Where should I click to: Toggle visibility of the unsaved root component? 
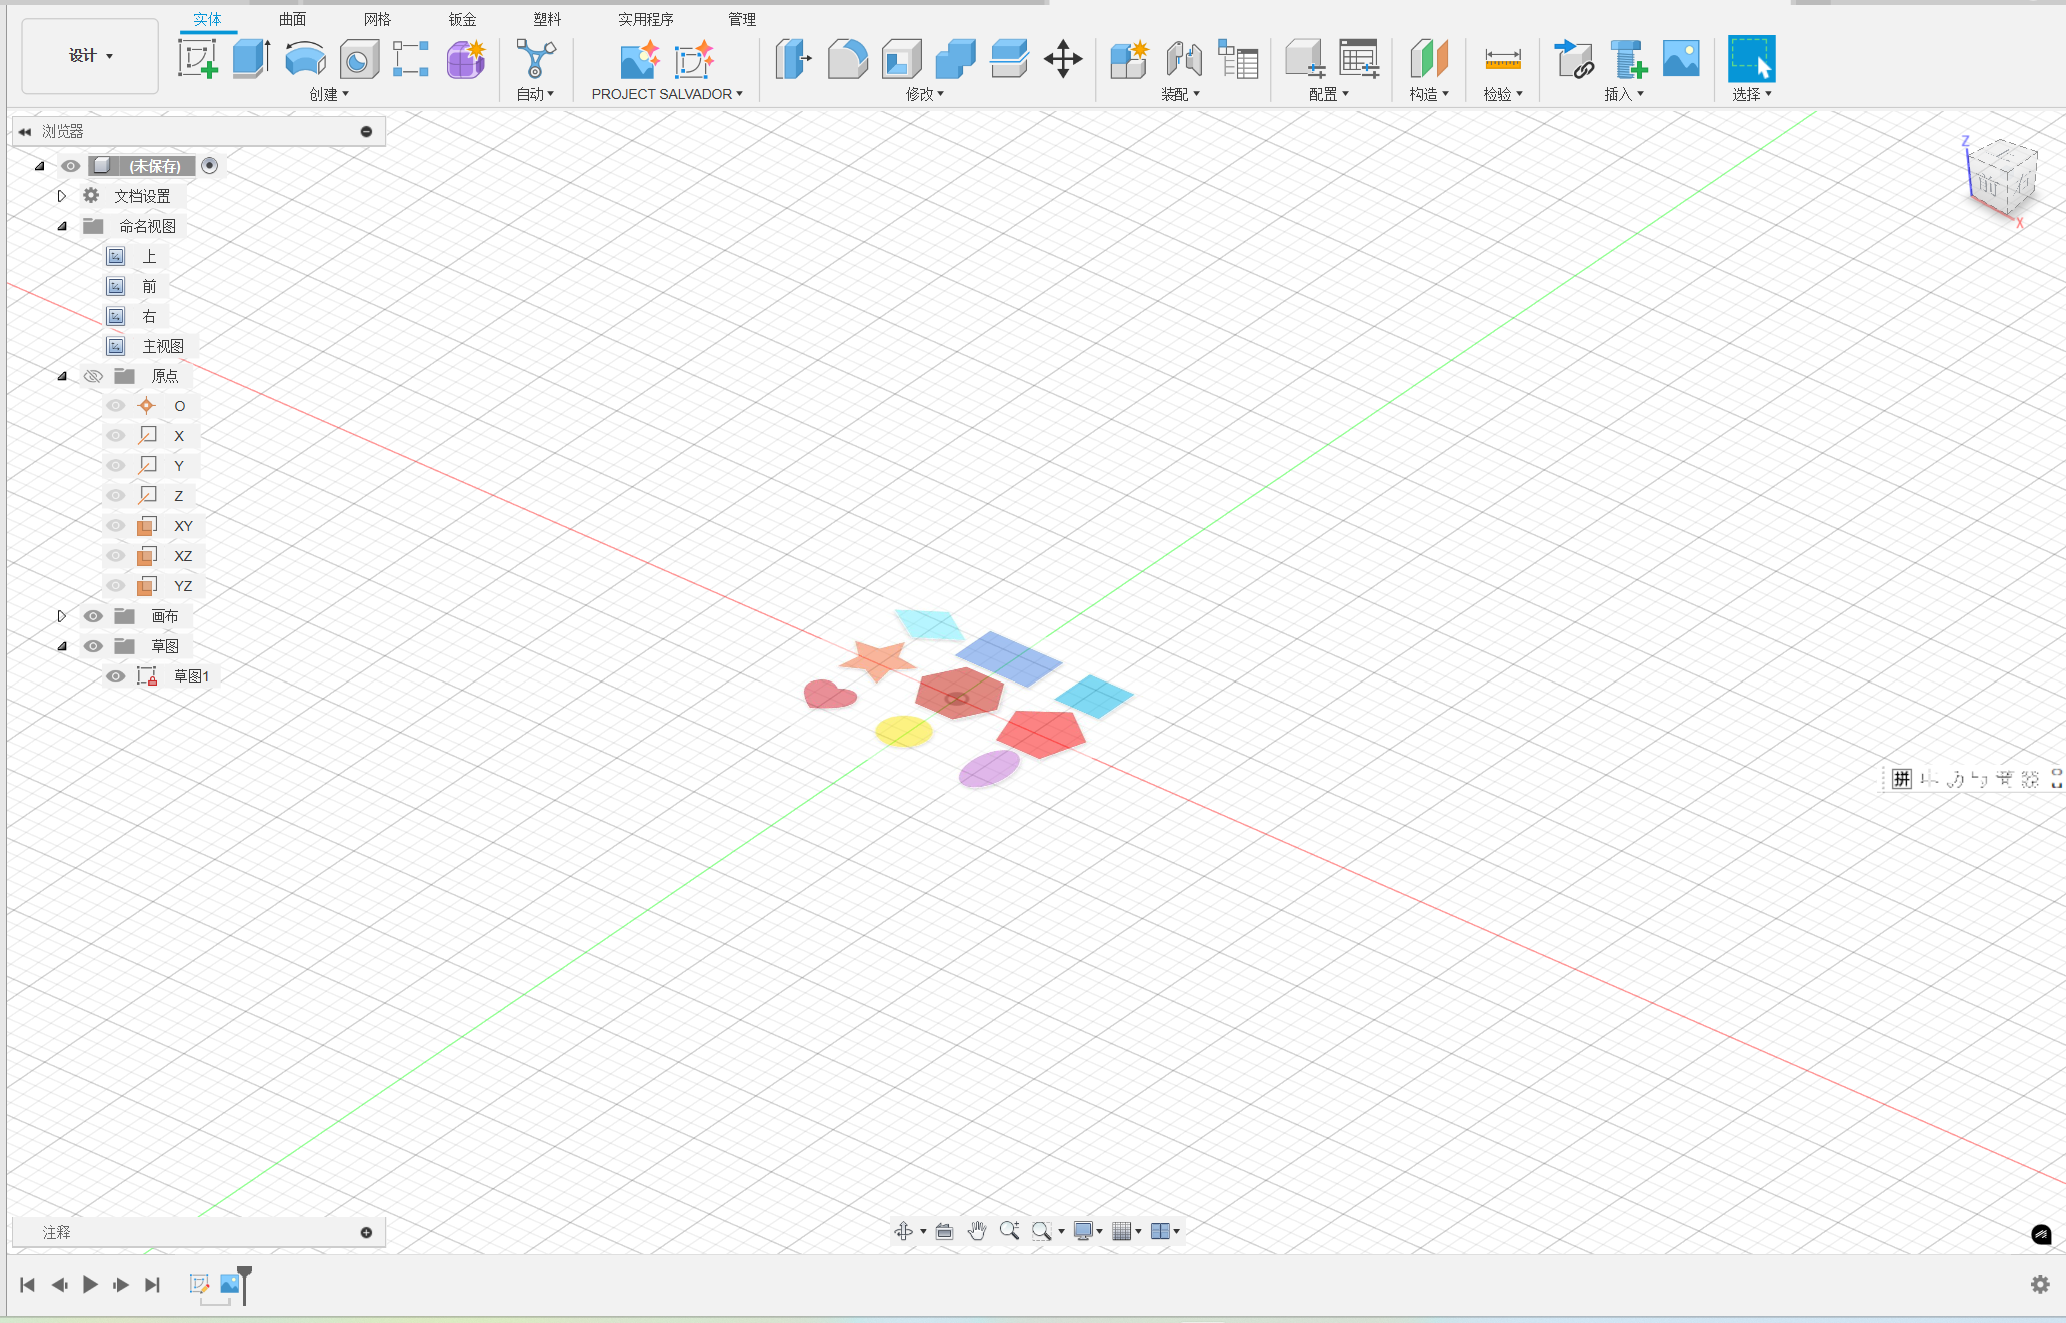pos(70,166)
